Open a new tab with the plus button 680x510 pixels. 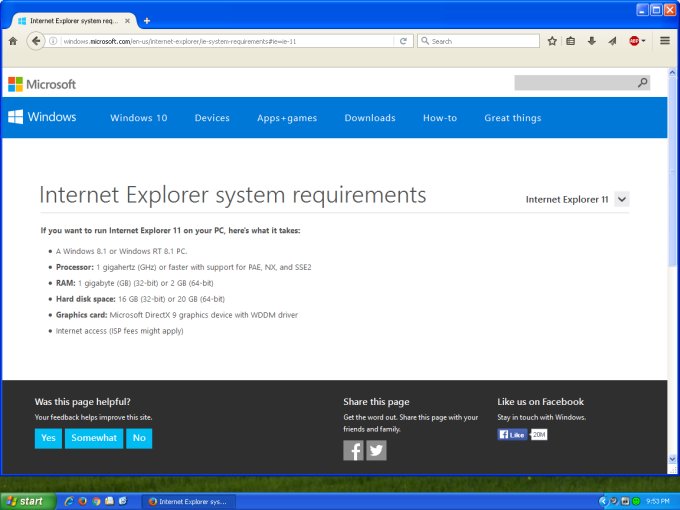coord(147,20)
